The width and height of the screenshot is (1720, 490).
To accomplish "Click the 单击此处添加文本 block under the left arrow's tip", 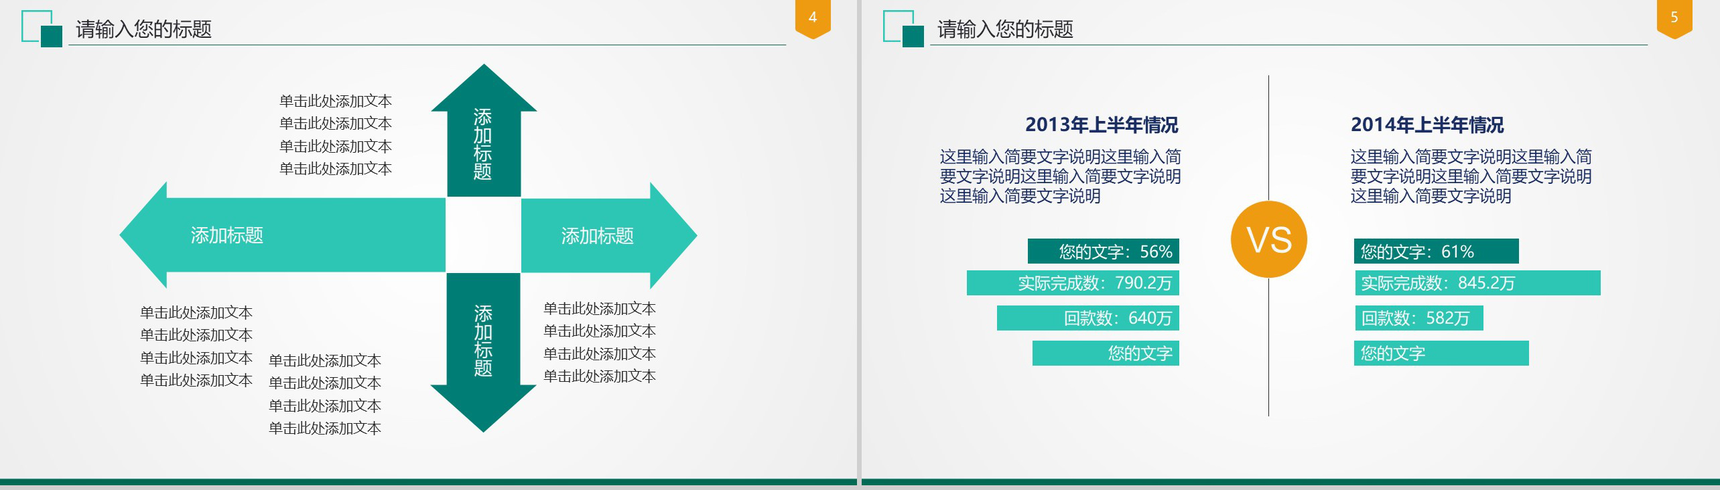I will tap(196, 346).
